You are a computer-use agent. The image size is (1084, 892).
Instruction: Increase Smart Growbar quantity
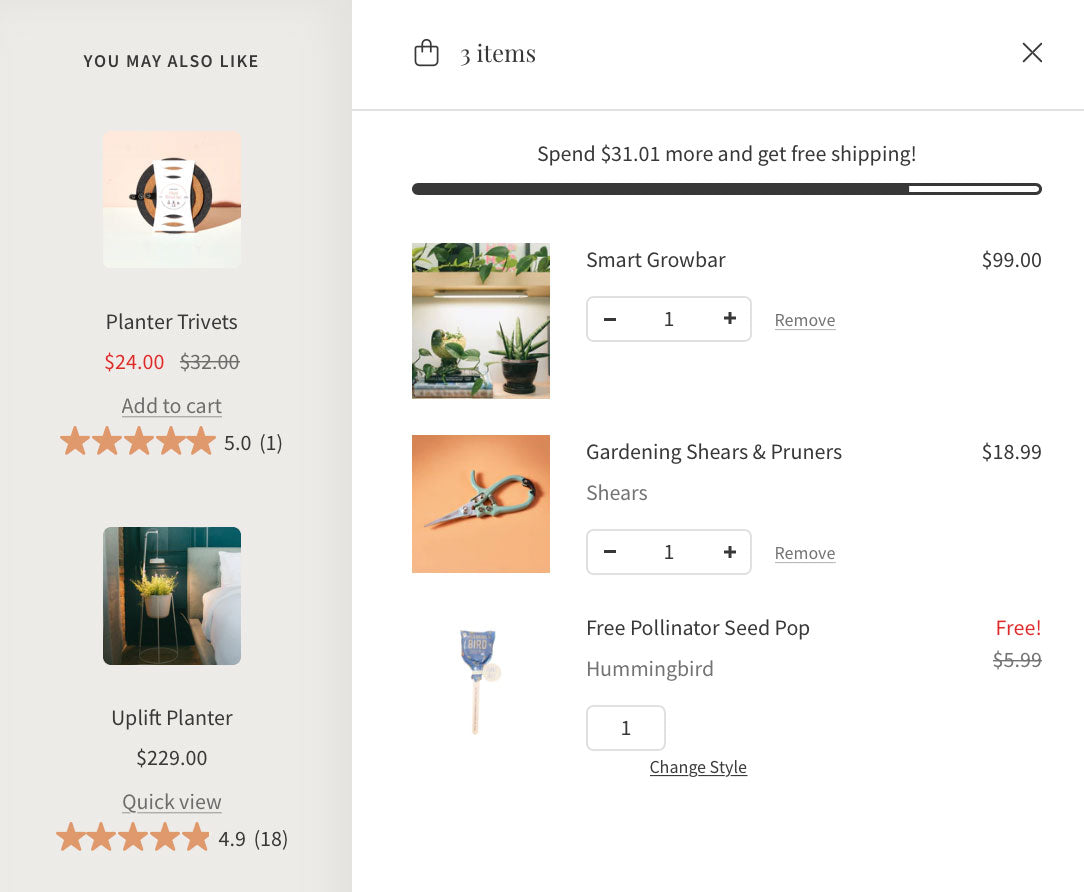point(730,319)
